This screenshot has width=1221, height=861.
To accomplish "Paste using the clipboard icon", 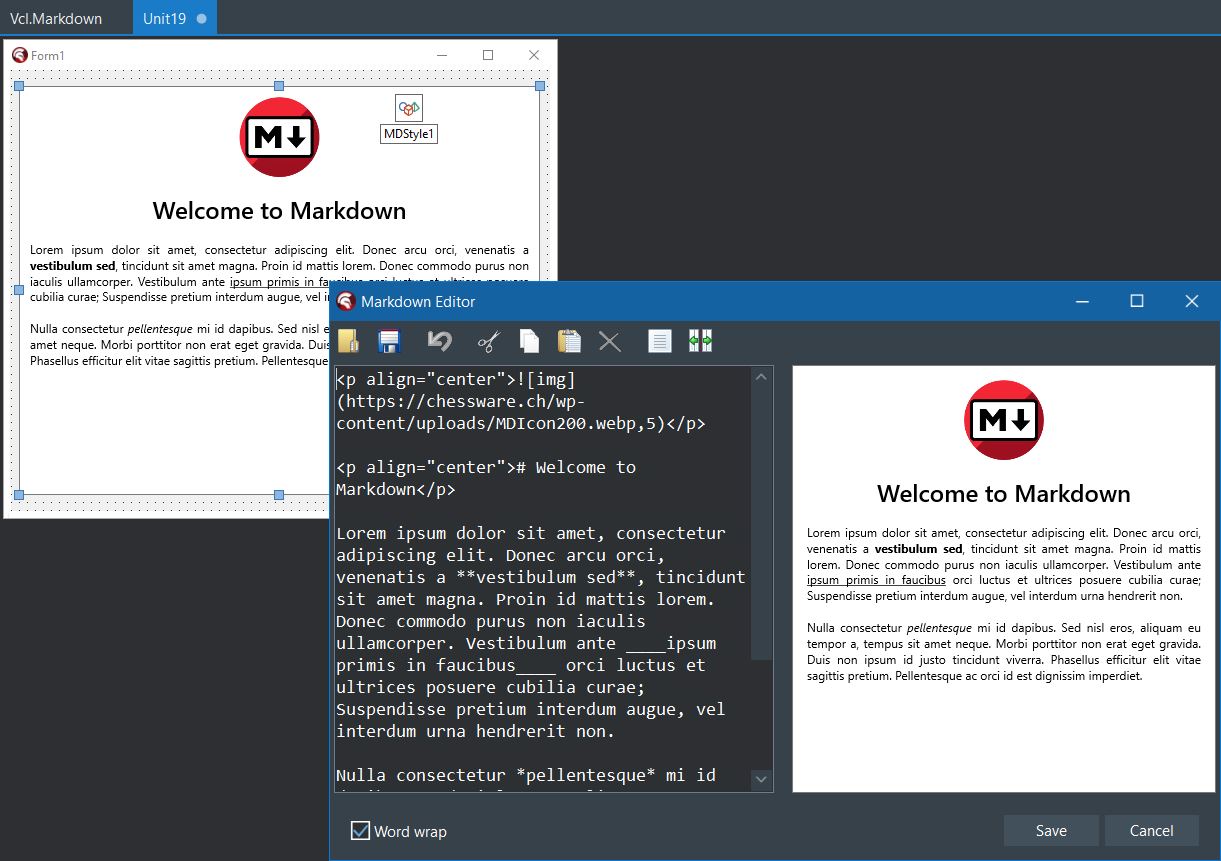I will click(569, 341).
